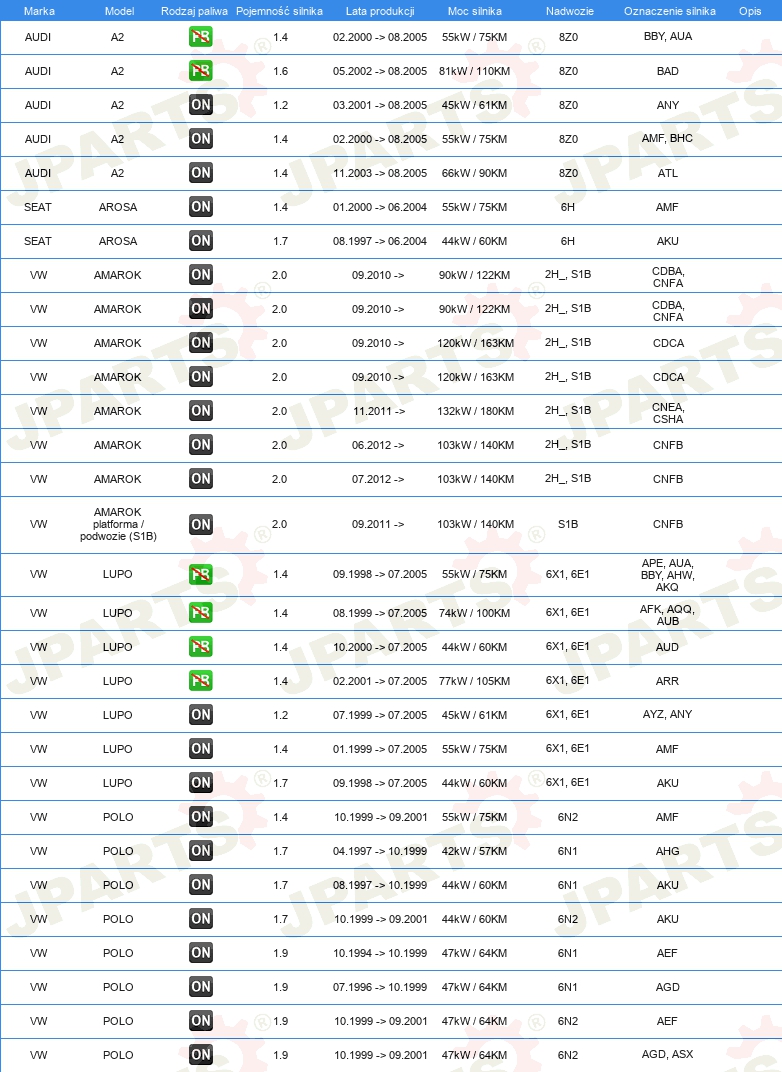The width and height of the screenshot is (782, 1072).
Task: Click the AHG engine code cell
Action: (667, 851)
